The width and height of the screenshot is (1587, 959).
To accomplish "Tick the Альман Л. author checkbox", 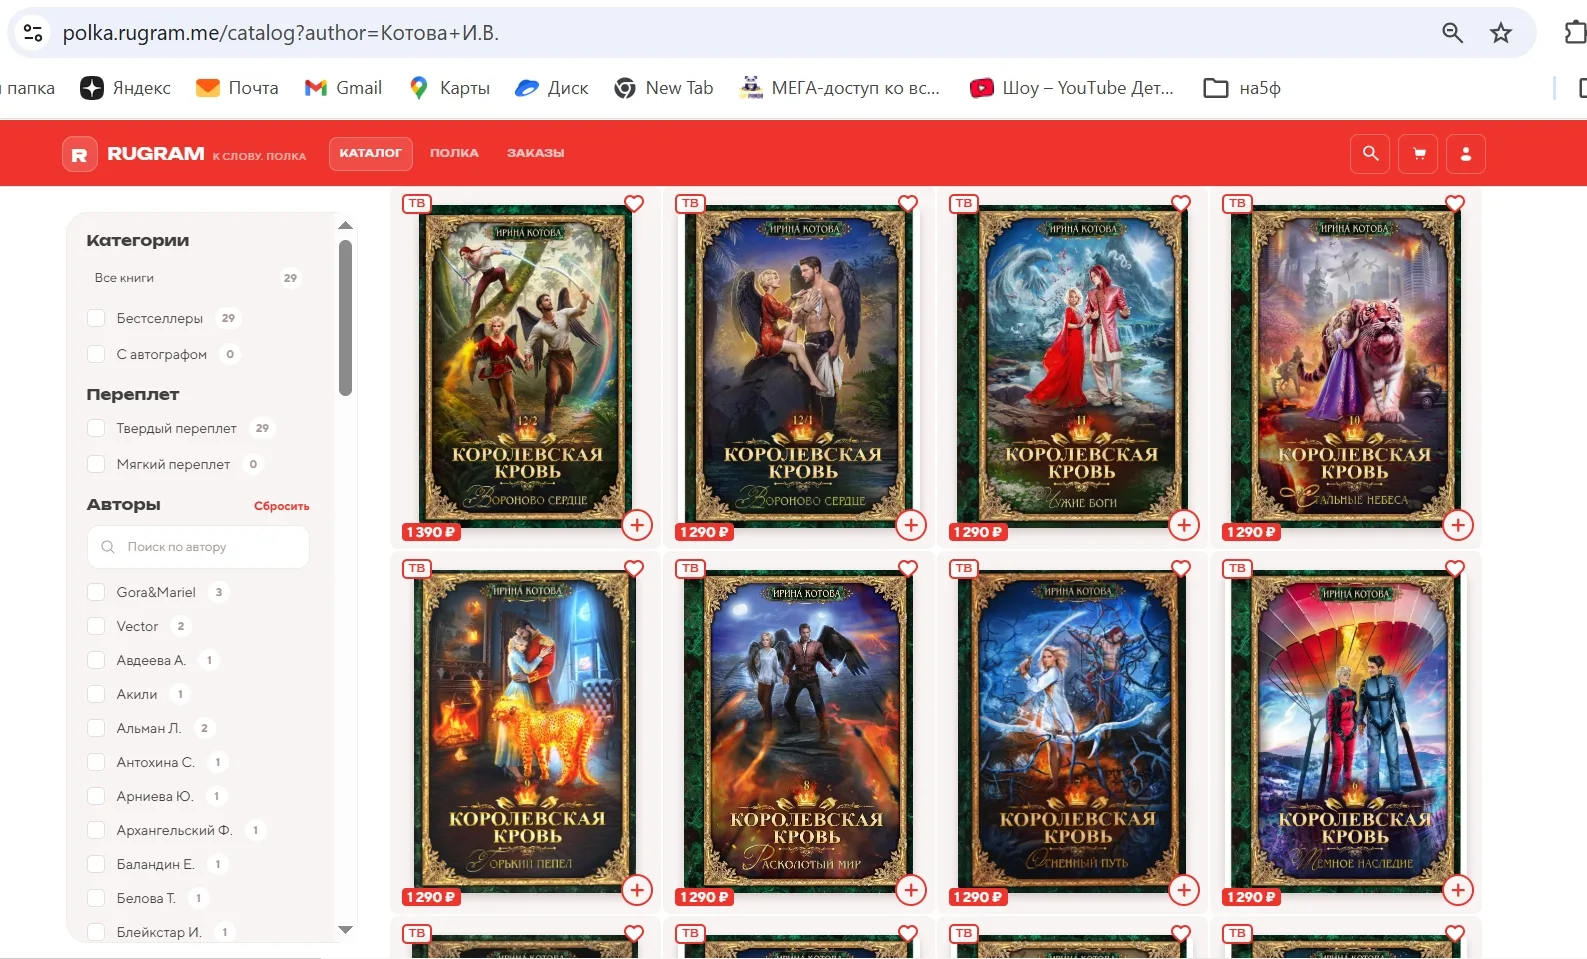I will click(96, 728).
